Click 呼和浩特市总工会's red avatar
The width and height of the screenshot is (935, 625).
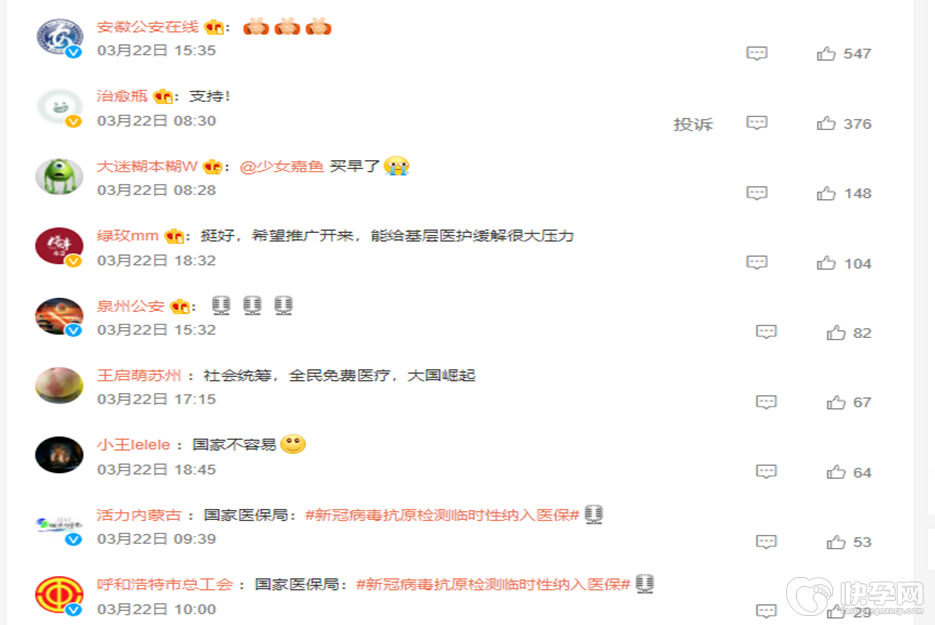click(x=59, y=595)
